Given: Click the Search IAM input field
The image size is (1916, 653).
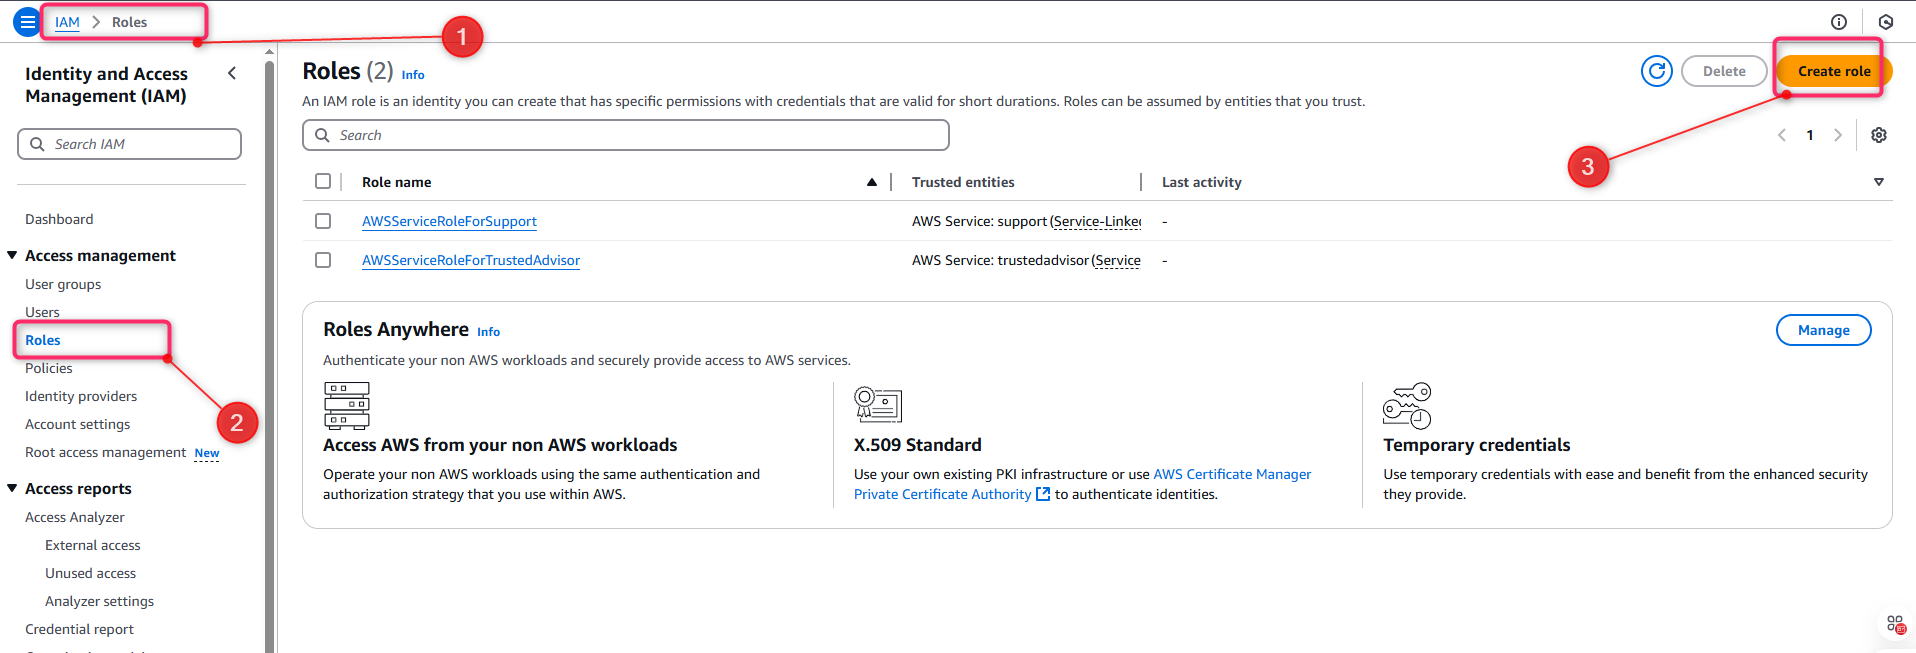Looking at the screenshot, I should tap(129, 144).
